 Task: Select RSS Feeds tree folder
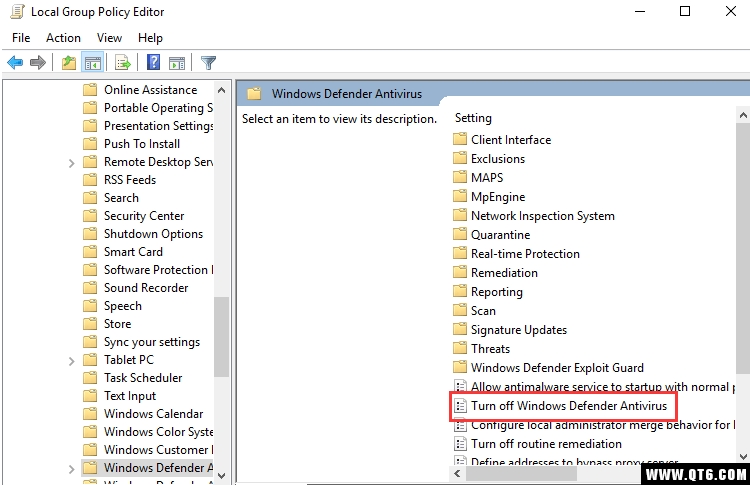tap(120, 180)
